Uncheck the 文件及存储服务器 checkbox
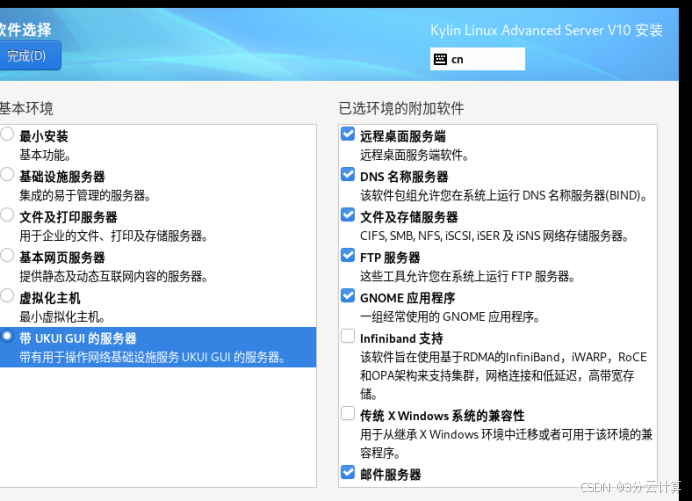The height and width of the screenshot is (501, 692). [x=348, y=215]
